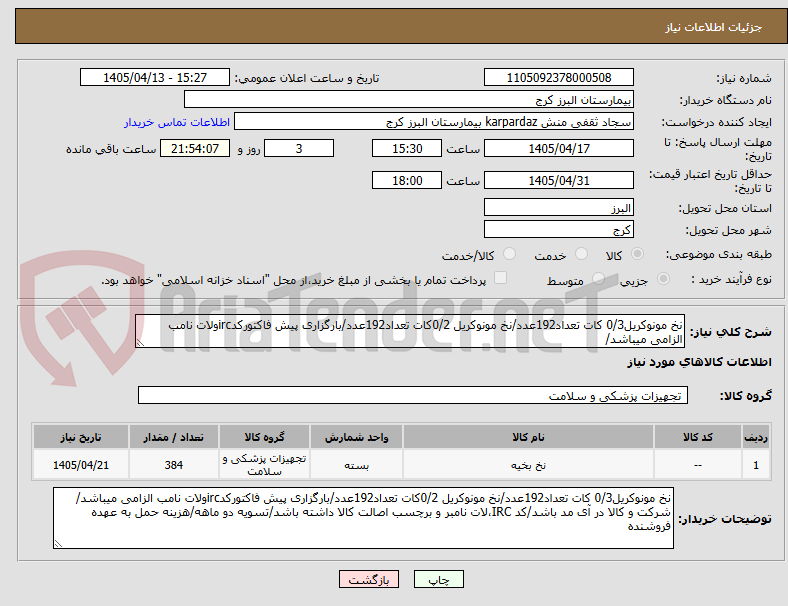Click the need date cell 1405/04/21
Screen dimensions: 788x606
pyautogui.click(x=81, y=465)
